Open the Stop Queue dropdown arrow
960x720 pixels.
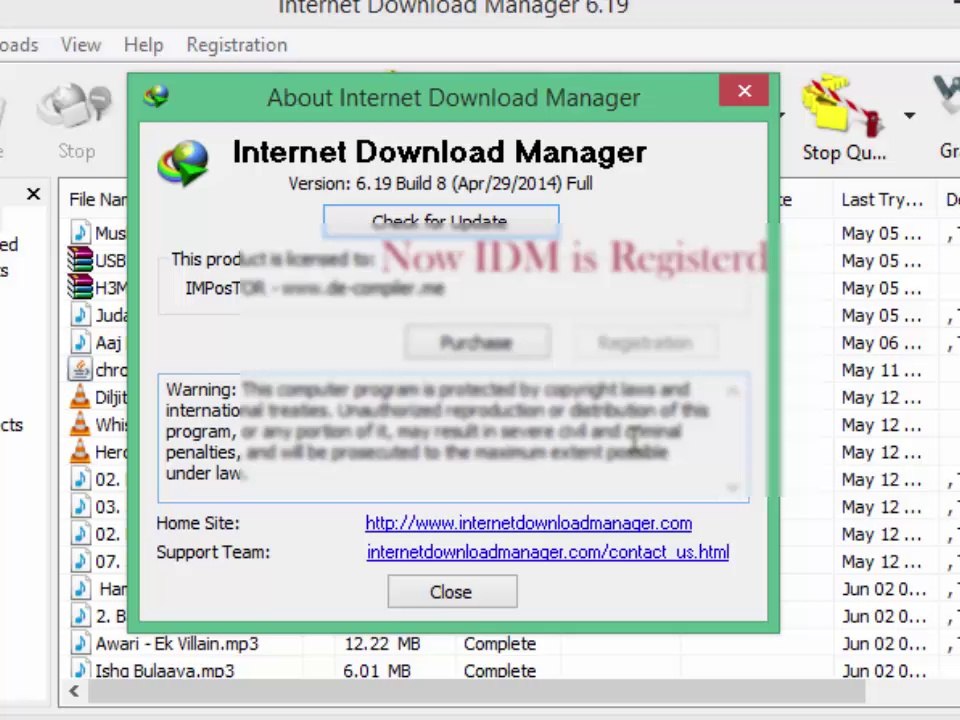tap(910, 115)
